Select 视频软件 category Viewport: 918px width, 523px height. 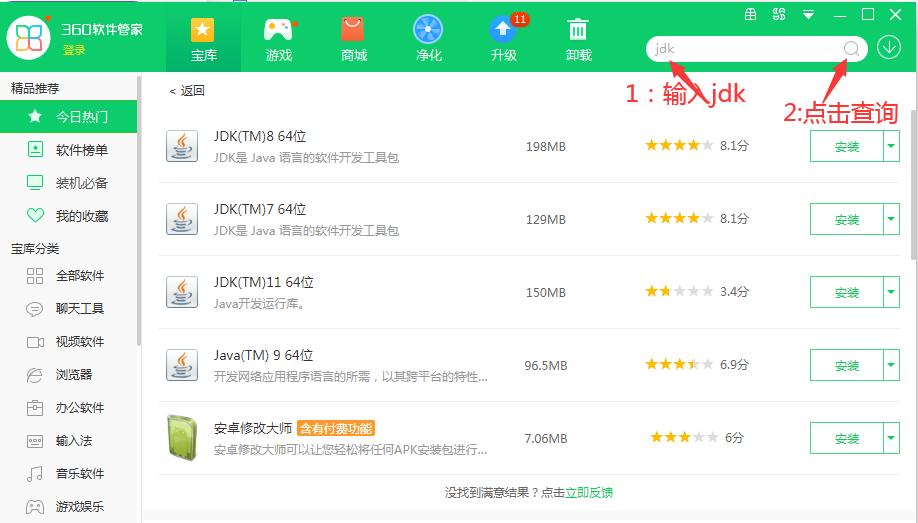point(68,341)
